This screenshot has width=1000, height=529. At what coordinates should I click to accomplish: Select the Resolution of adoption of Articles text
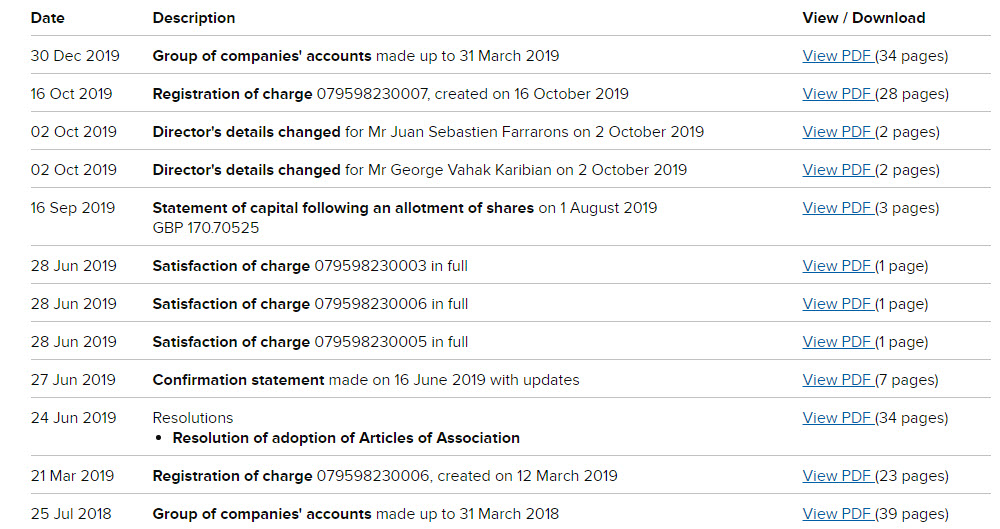click(x=346, y=438)
